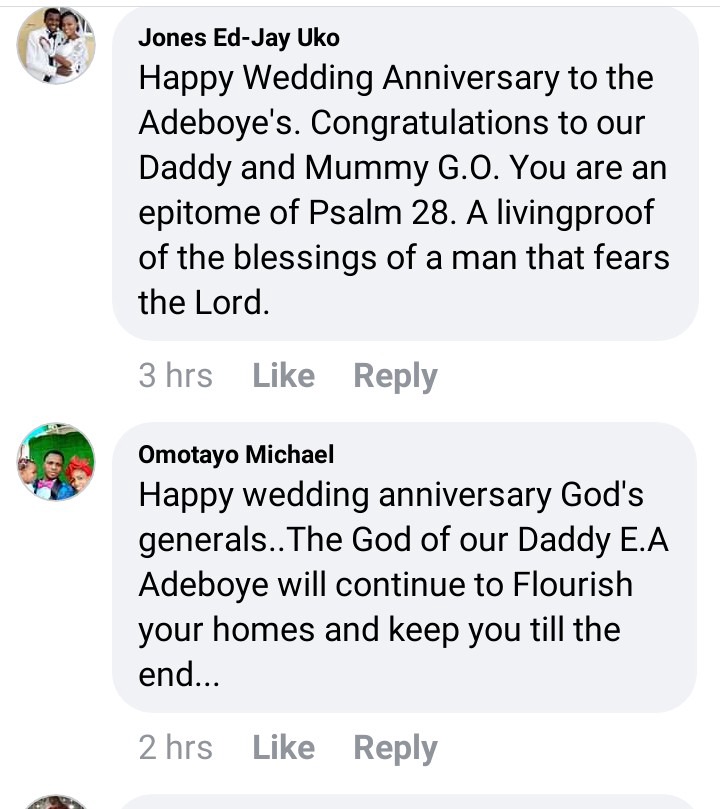This screenshot has width=720, height=809.
Task: Like Omotayo Michael's comment
Action: point(283,748)
